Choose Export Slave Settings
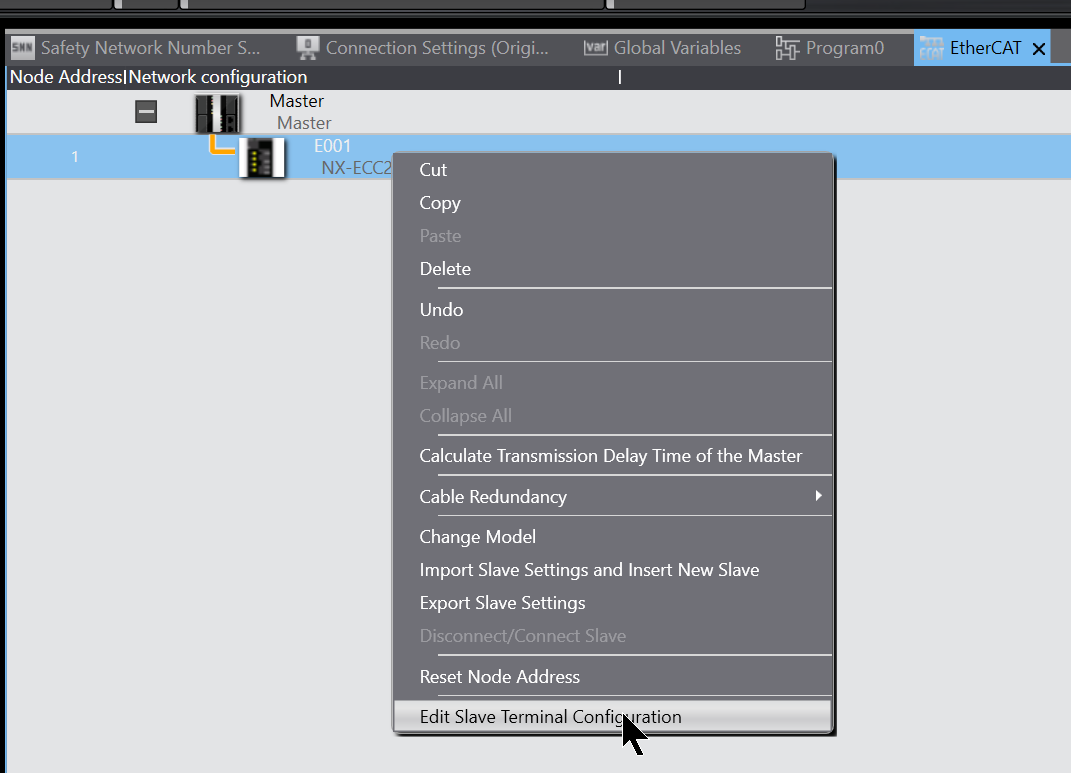 (613, 603)
